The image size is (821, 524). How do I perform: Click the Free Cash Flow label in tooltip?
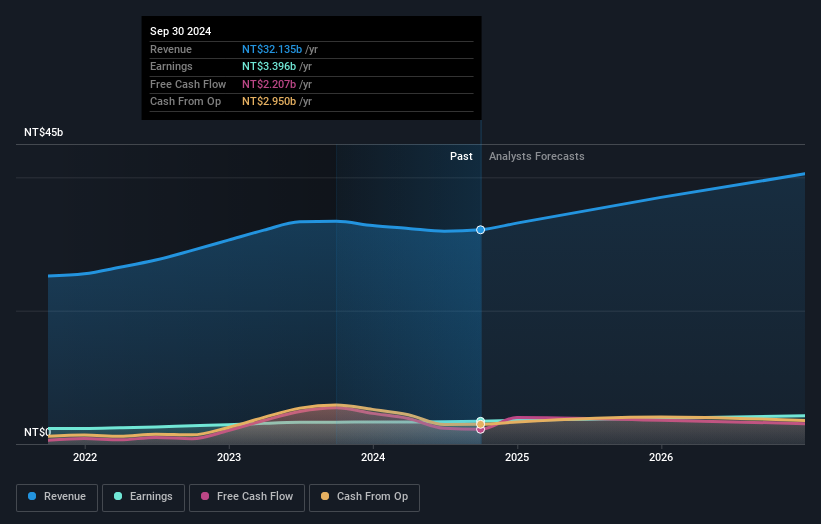[x=188, y=84]
